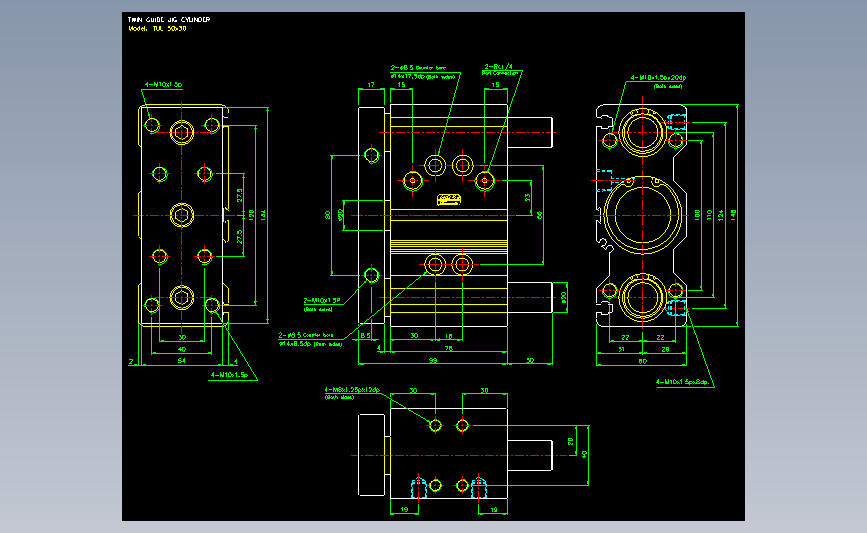Select the TWIN GUIDE JIG CYLINDER title text
The width and height of the screenshot is (867, 533).
169,19
